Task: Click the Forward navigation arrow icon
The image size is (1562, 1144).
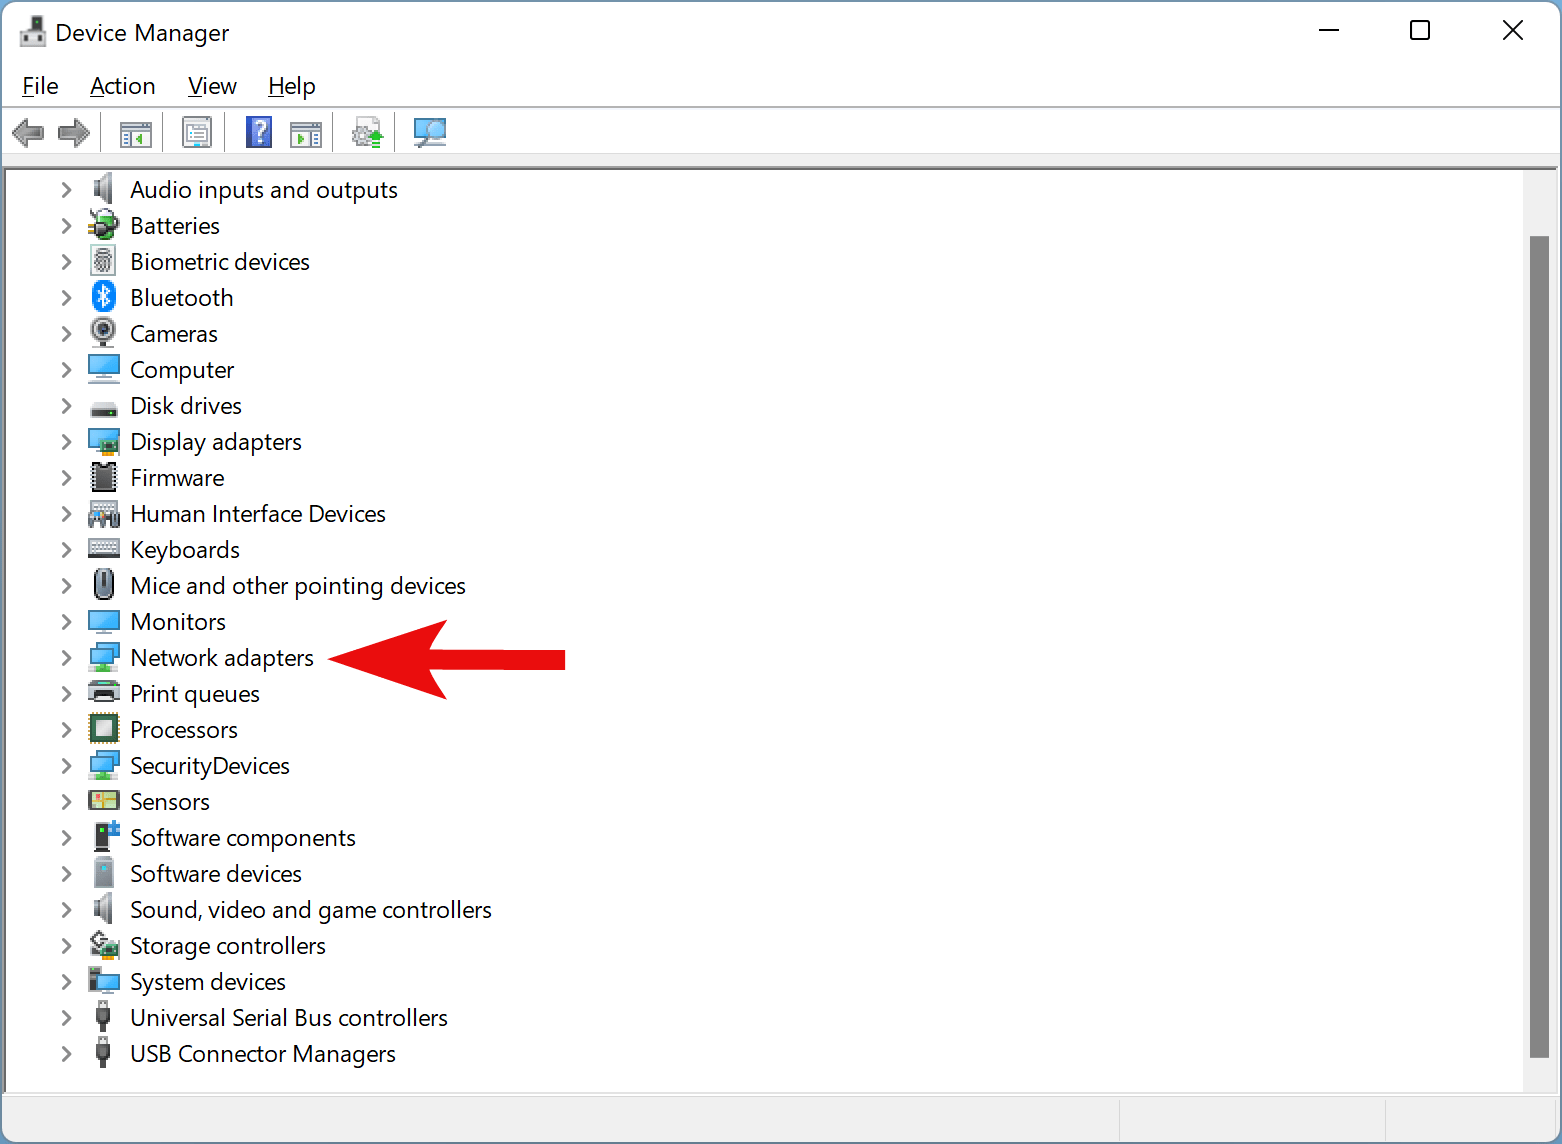Action: pyautogui.click(x=73, y=132)
